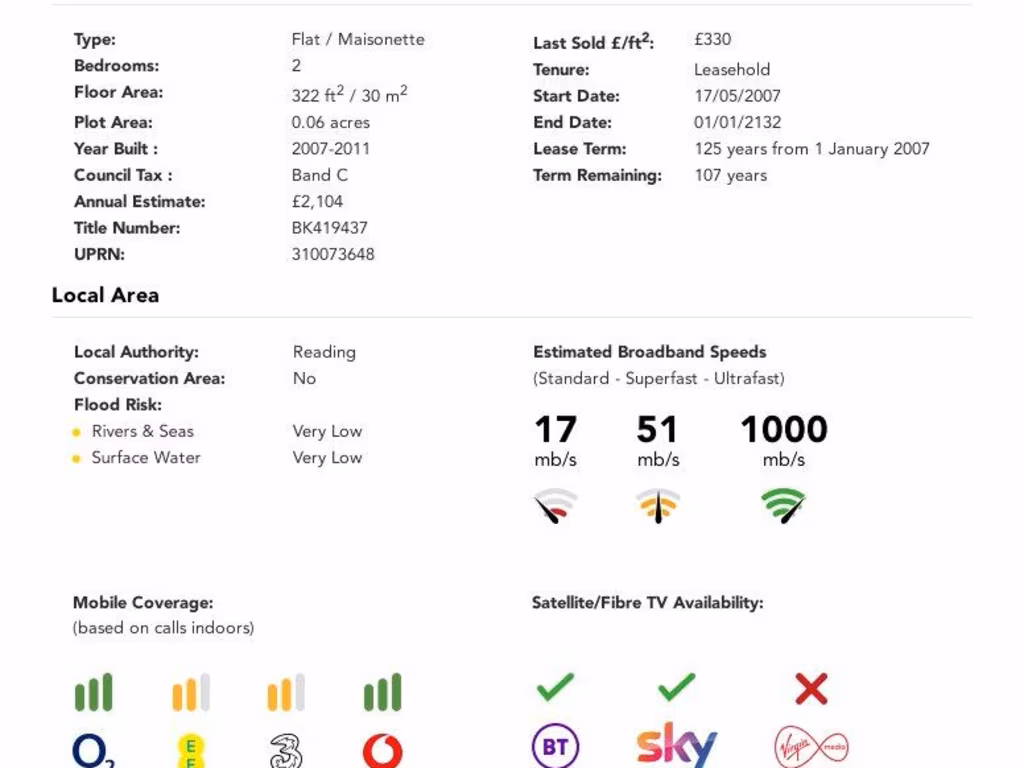Click the 1000 mb/s ultrafast speed value

783,430
